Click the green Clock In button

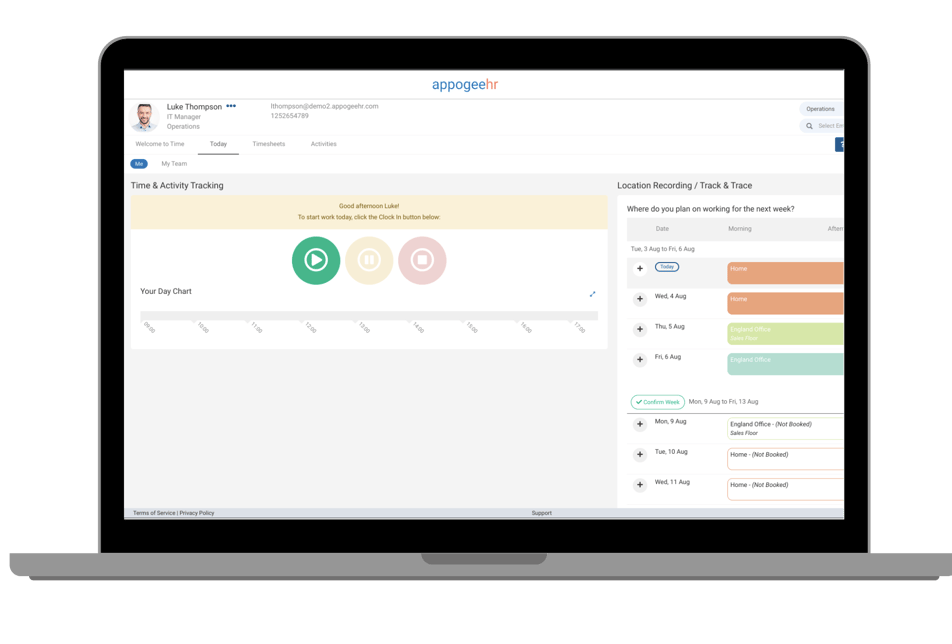click(316, 260)
